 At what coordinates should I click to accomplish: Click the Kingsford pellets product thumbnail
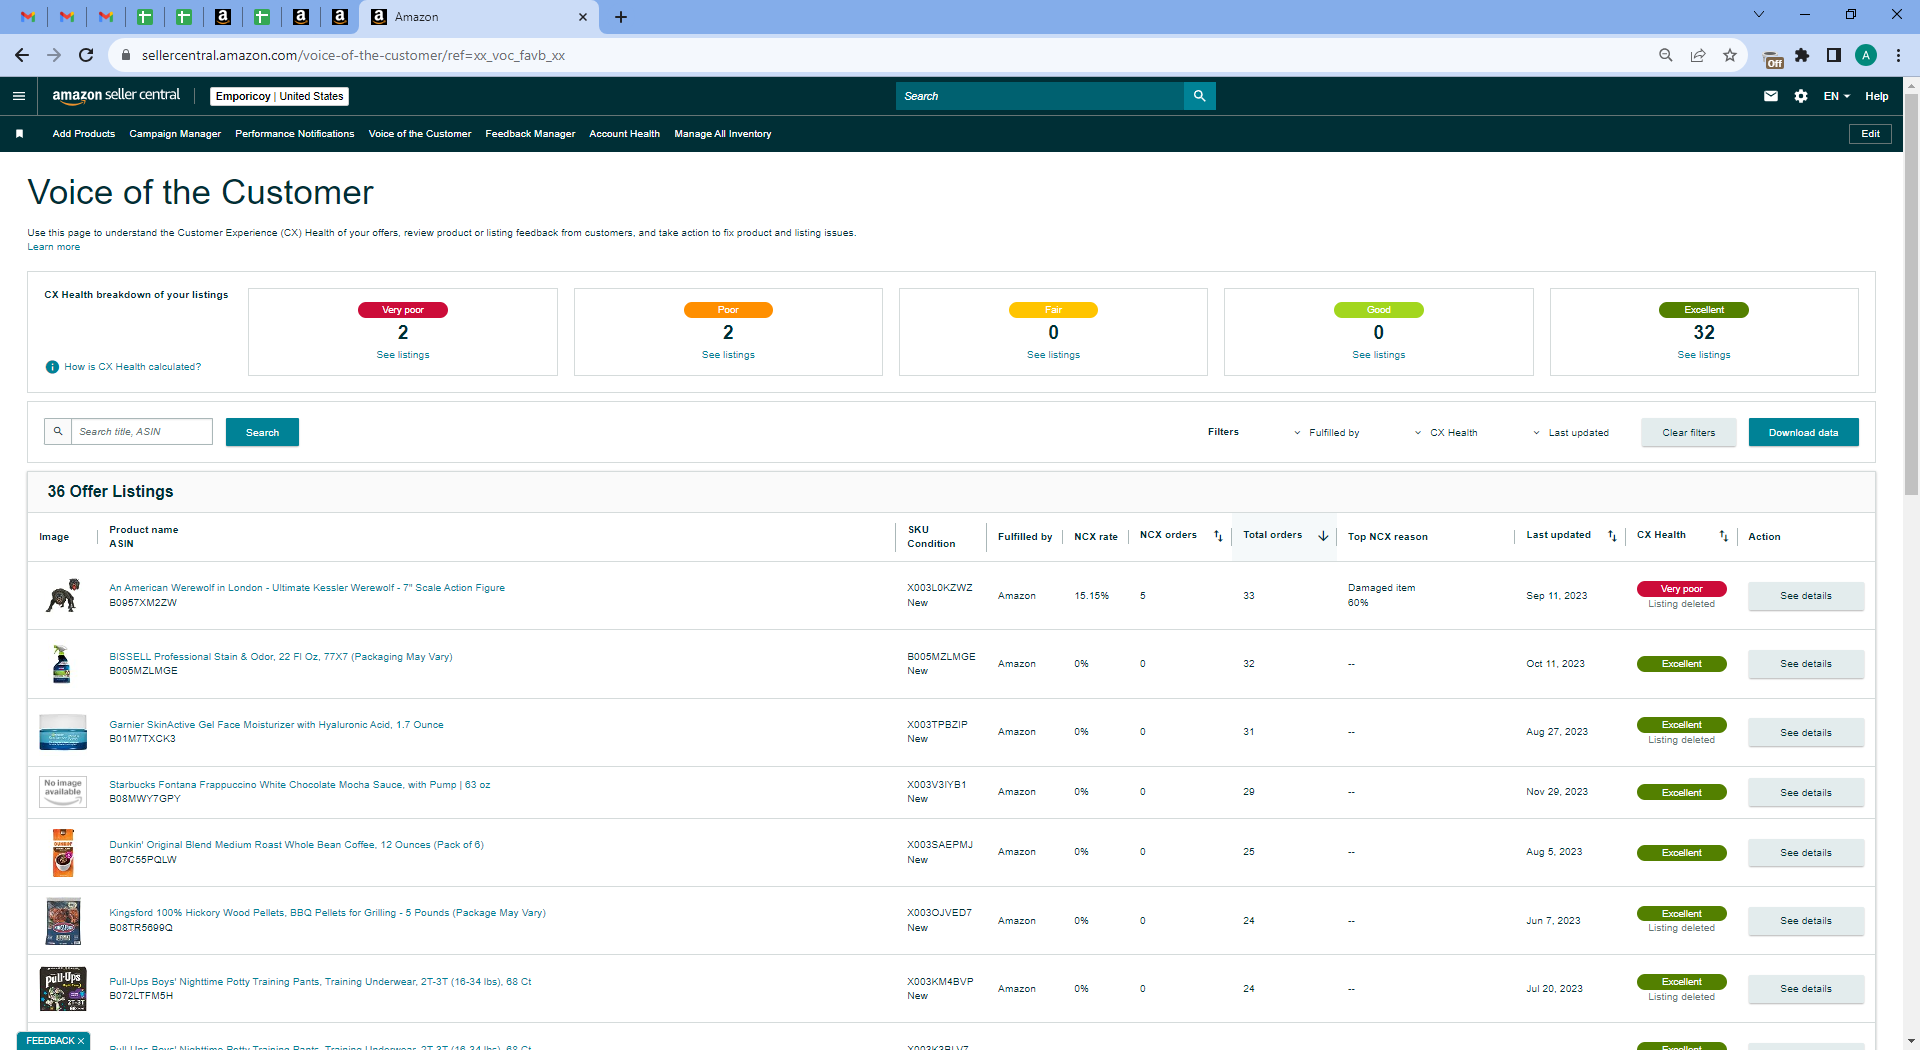[63, 921]
